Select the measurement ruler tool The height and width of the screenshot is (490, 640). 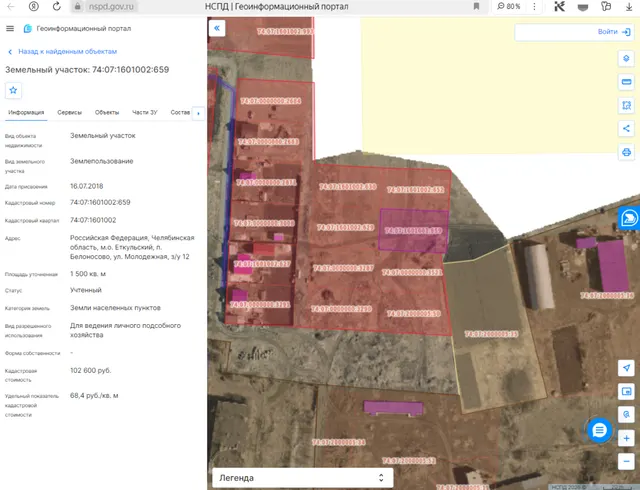tap(626, 82)
